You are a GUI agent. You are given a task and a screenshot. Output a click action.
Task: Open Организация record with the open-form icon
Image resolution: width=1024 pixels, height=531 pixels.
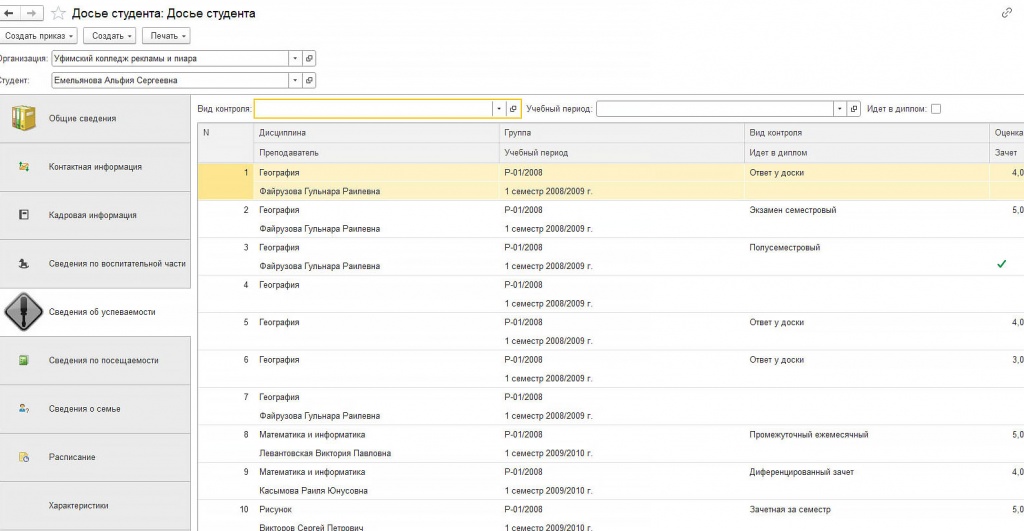click(x=309, y=58)
